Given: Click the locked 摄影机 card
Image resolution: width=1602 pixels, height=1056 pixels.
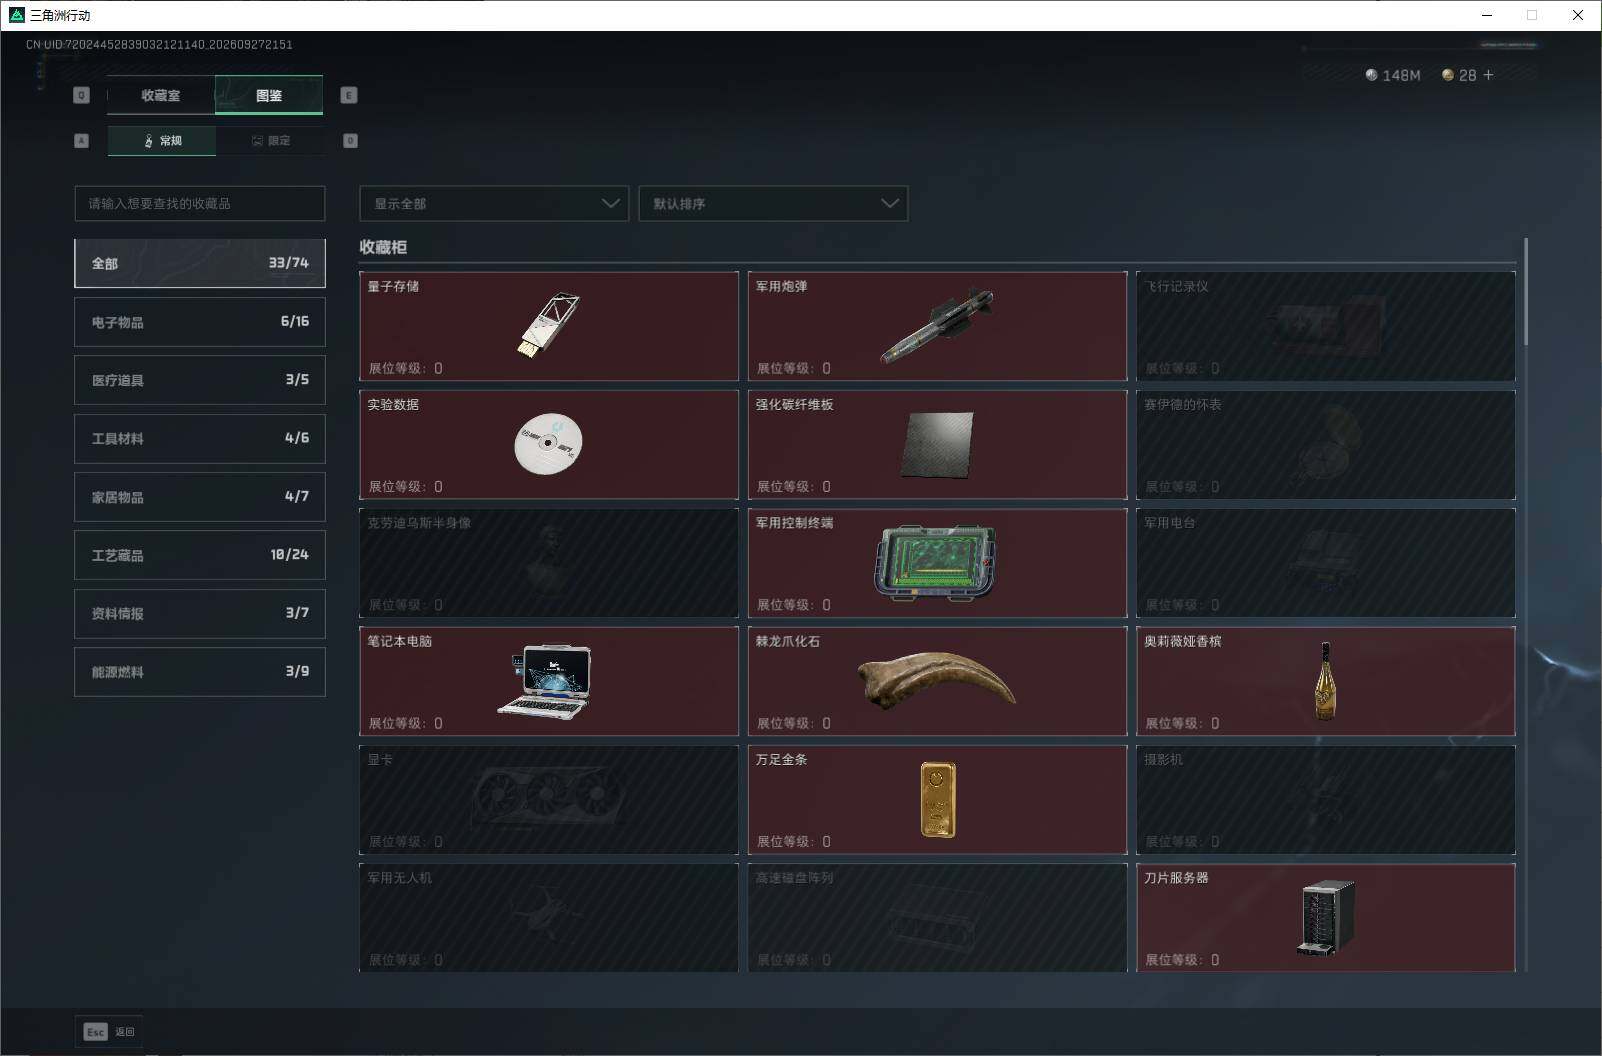Looking at the screenshot, I should (x=1326, y=799).
